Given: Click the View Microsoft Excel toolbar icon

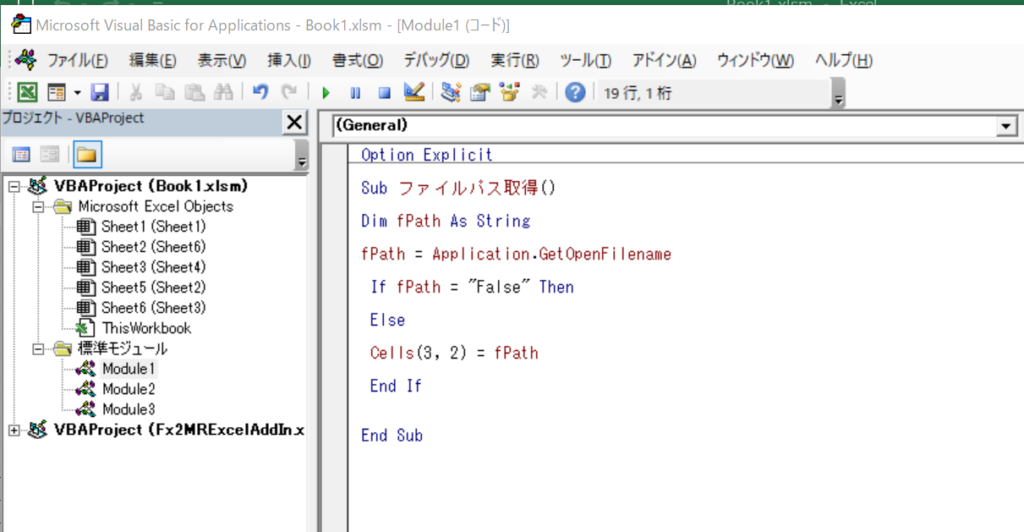Looking at the screenshot, I should coord(27,92).
